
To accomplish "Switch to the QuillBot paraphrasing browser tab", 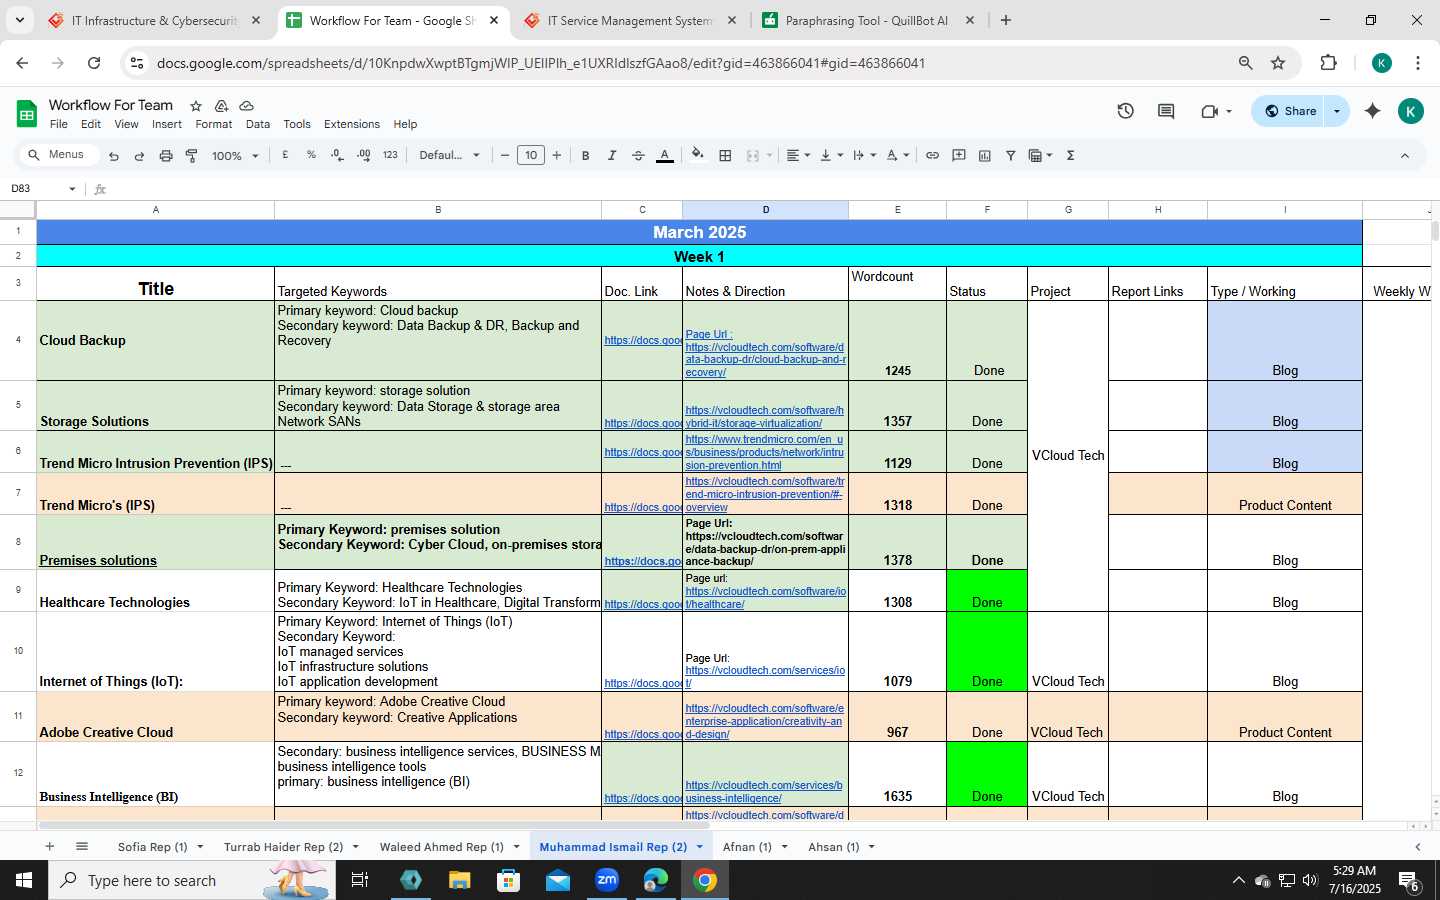I will pyautogui.click(x=866, y=20).
